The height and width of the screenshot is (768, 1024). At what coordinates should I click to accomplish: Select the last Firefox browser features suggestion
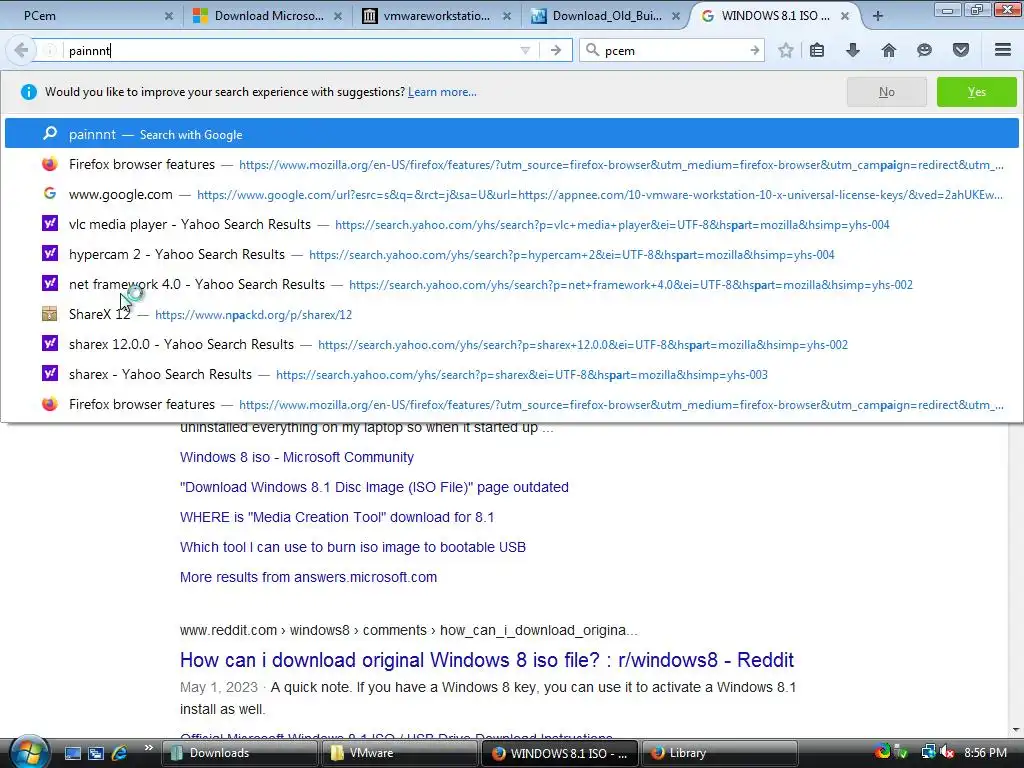coord(511,405)
